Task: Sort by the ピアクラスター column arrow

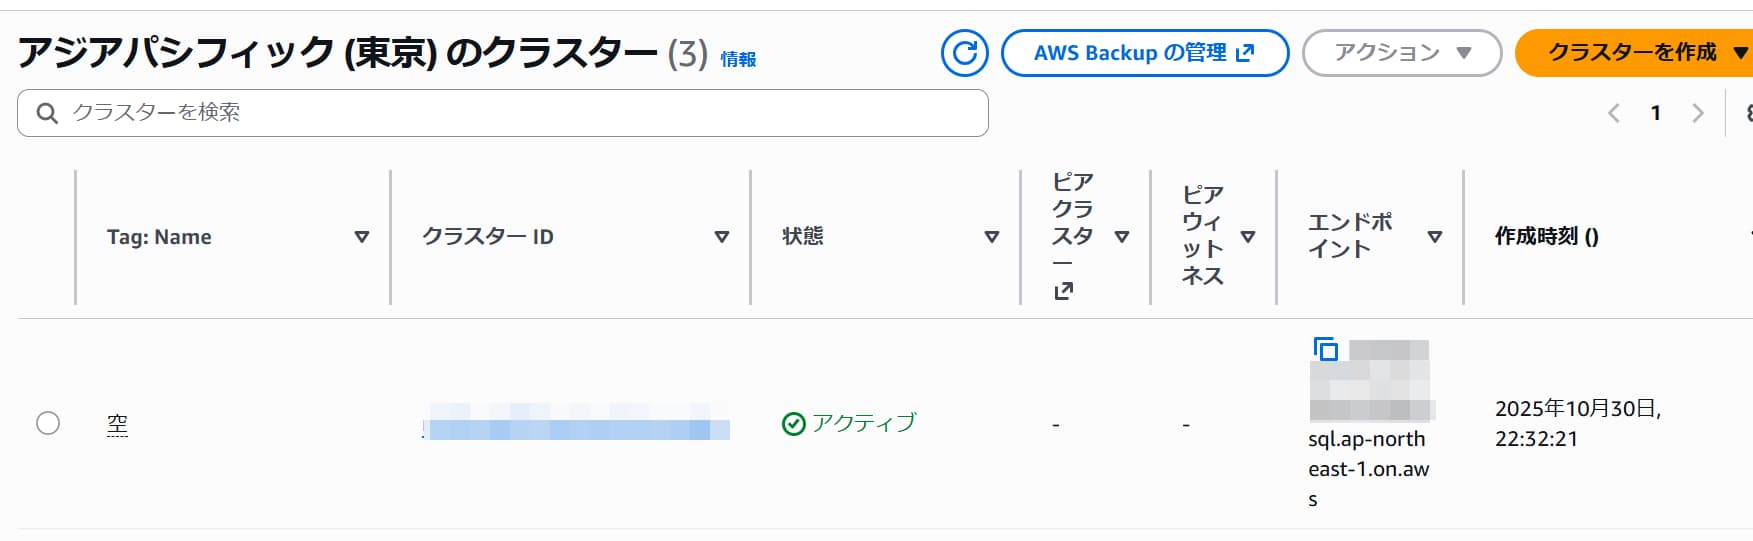Action: pos(1122,237)
